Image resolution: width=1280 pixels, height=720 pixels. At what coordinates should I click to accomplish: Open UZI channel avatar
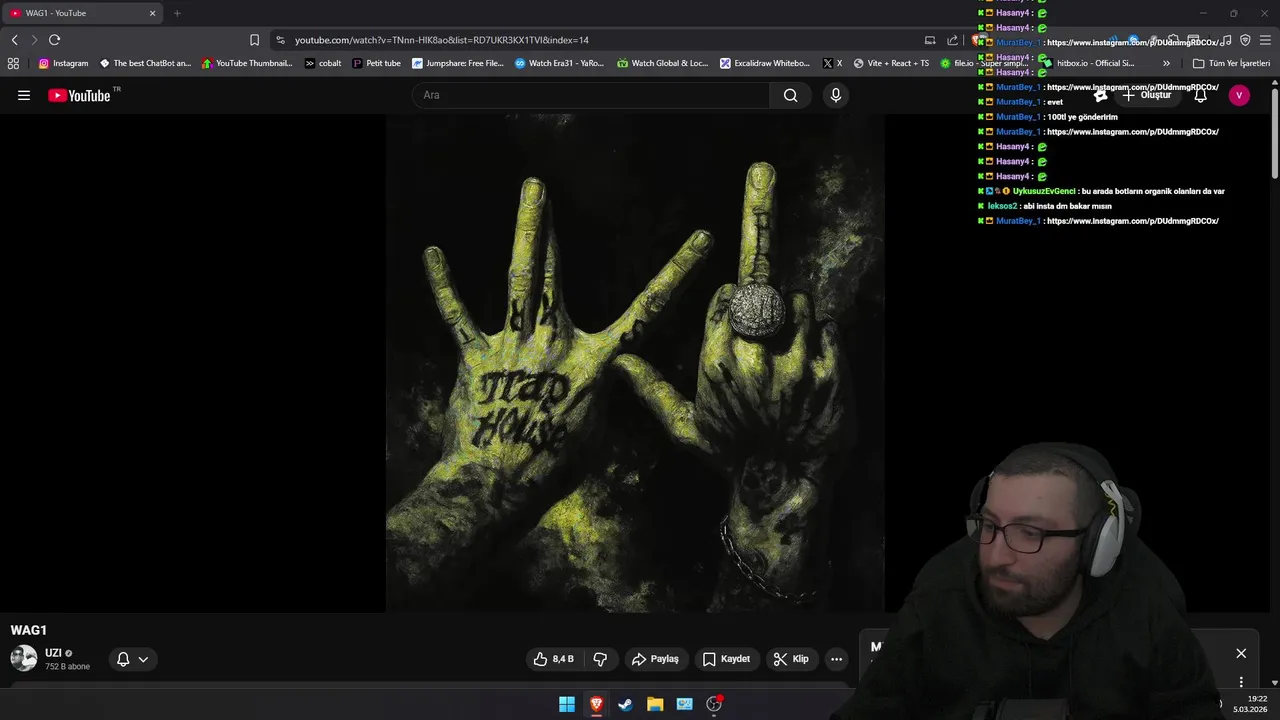coord(24,658)
